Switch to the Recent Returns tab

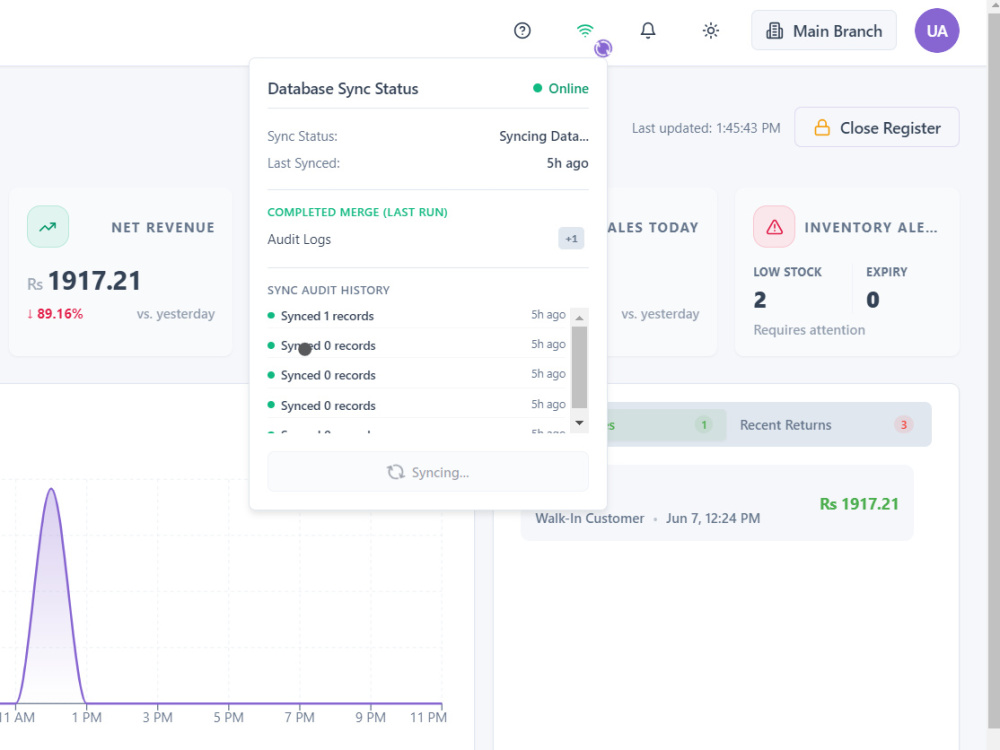click(x=827, y=425)
